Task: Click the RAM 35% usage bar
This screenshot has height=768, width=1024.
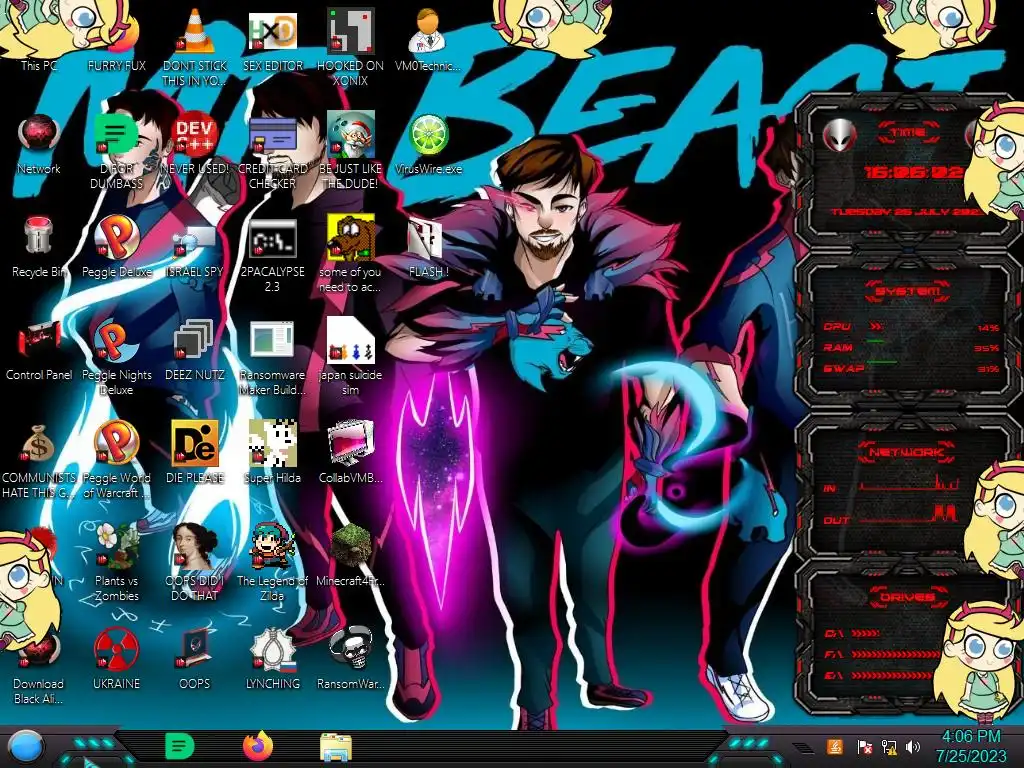Action: click(x=911, y=347)
